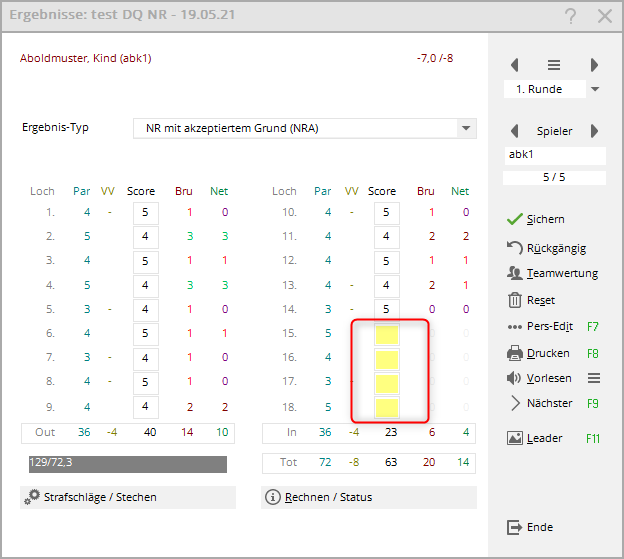The width and height of the screenshot is (624, 559).
Task: Click the Vorlesen speaker icon
Action: 515,378
